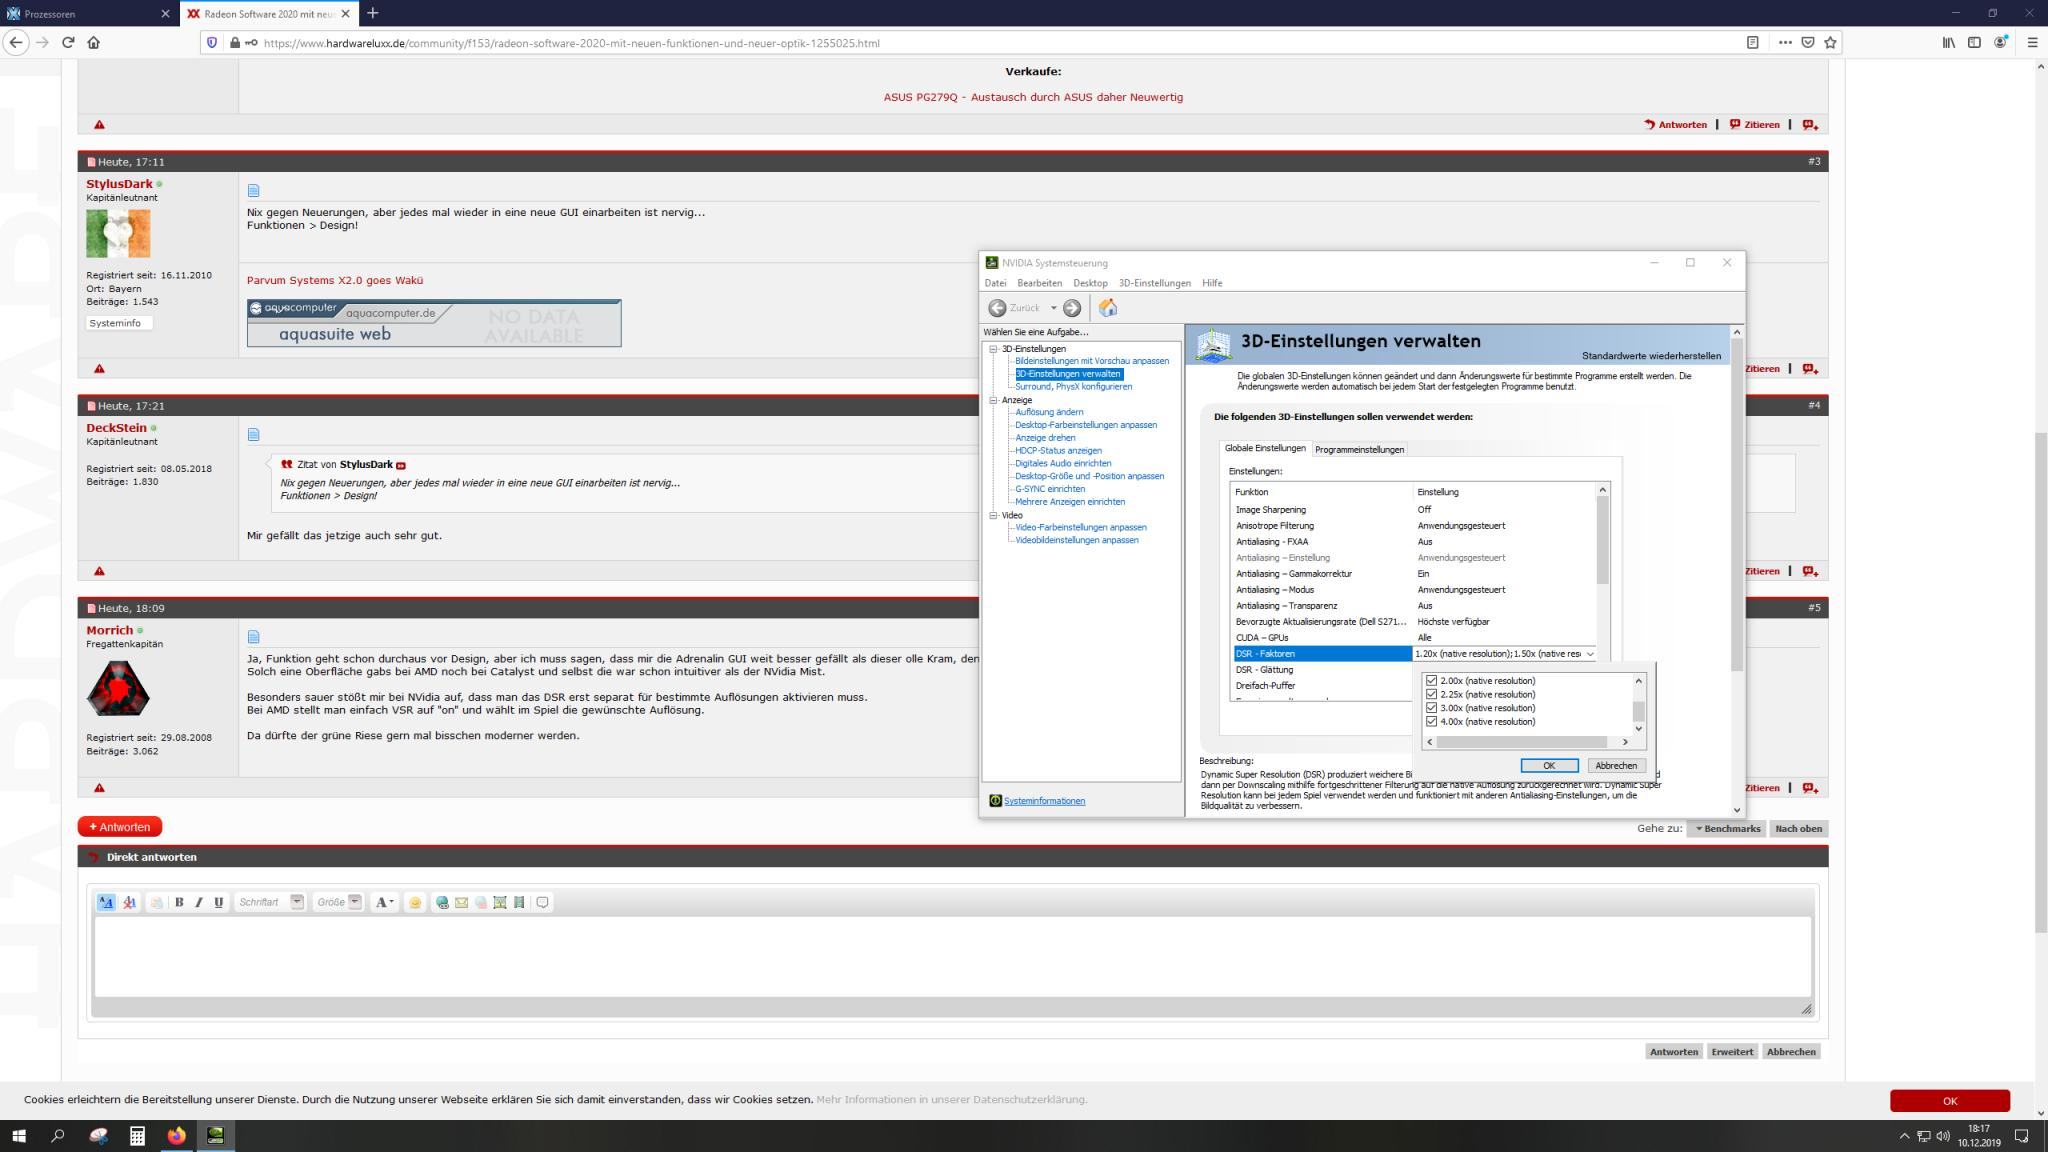Open a new Firefox tab
The height and width of the screenshot is (1152, 2048).
coord(372,13)
